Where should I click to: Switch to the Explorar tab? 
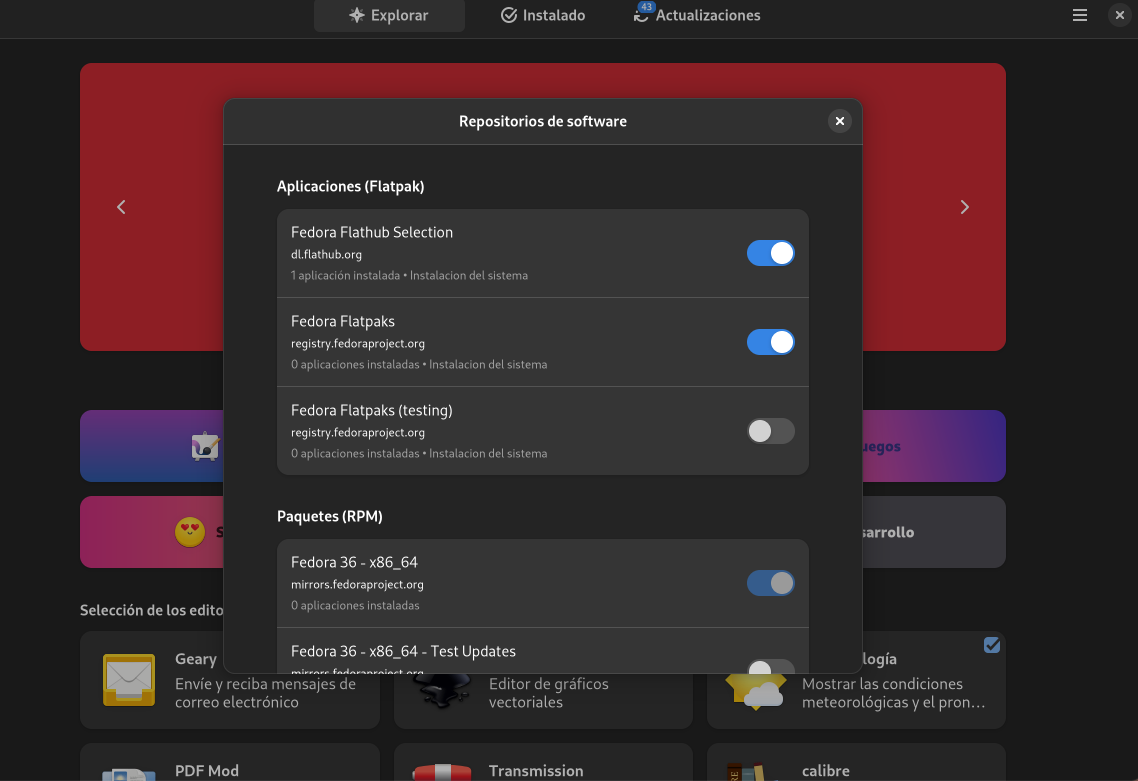[x=389, y=15]
